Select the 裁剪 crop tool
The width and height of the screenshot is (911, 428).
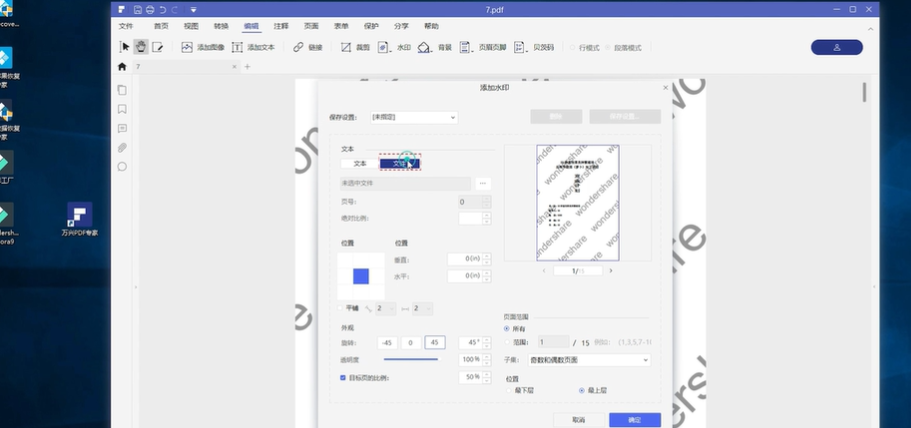355,48
